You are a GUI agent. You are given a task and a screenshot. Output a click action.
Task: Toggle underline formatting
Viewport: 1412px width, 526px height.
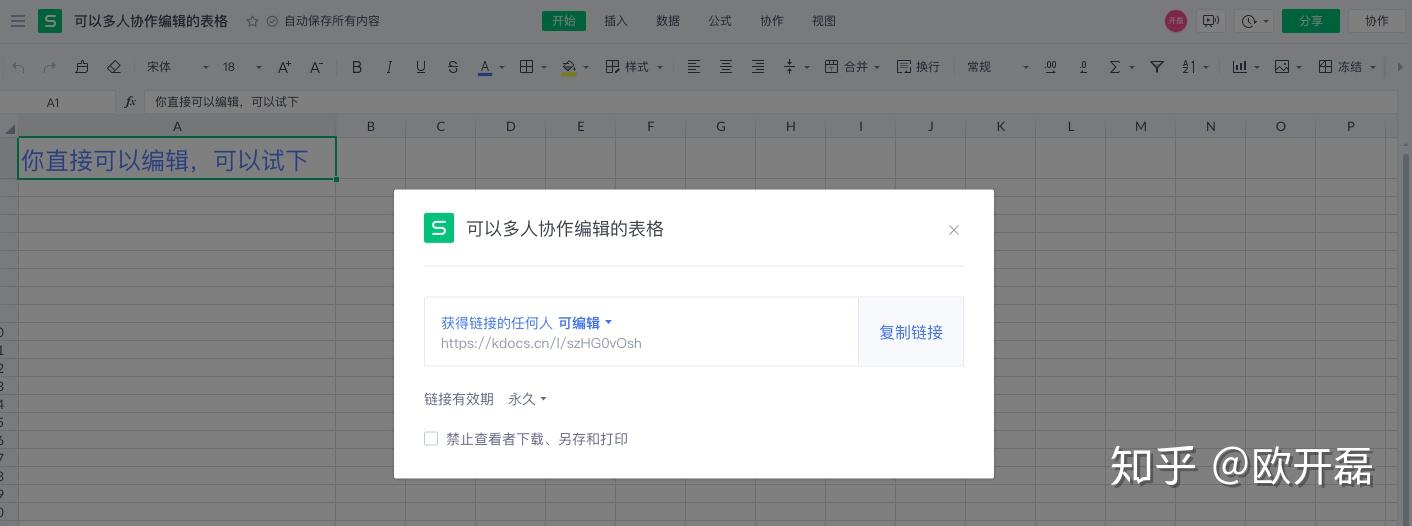point(421,67)
